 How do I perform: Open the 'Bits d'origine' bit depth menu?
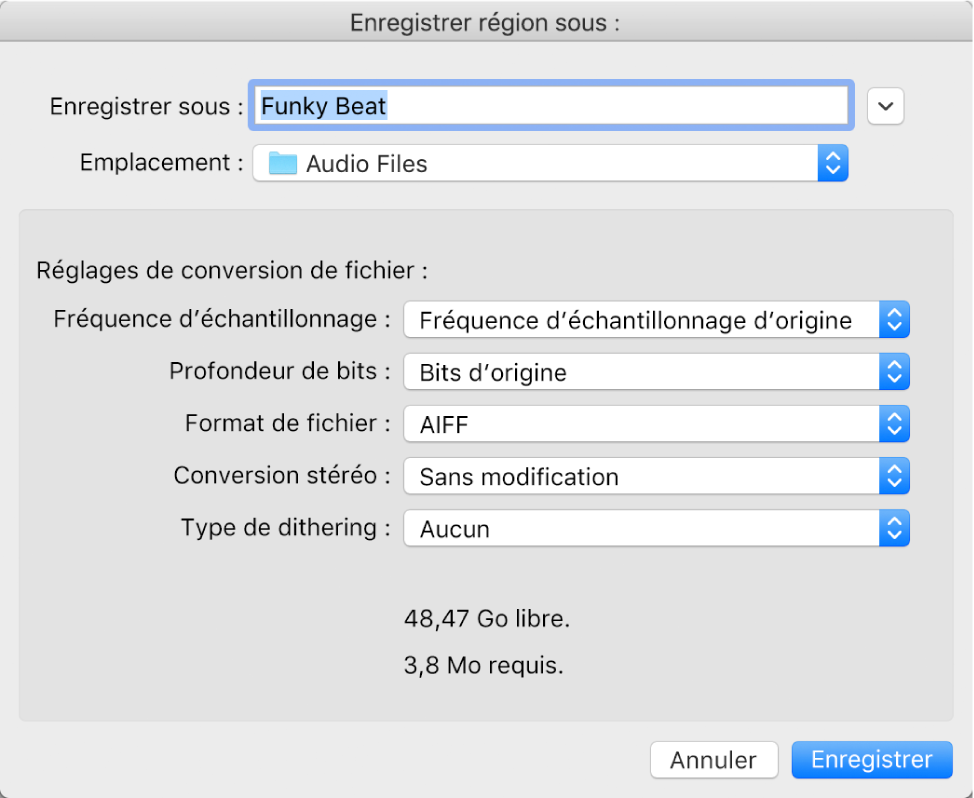click(640, 373)
